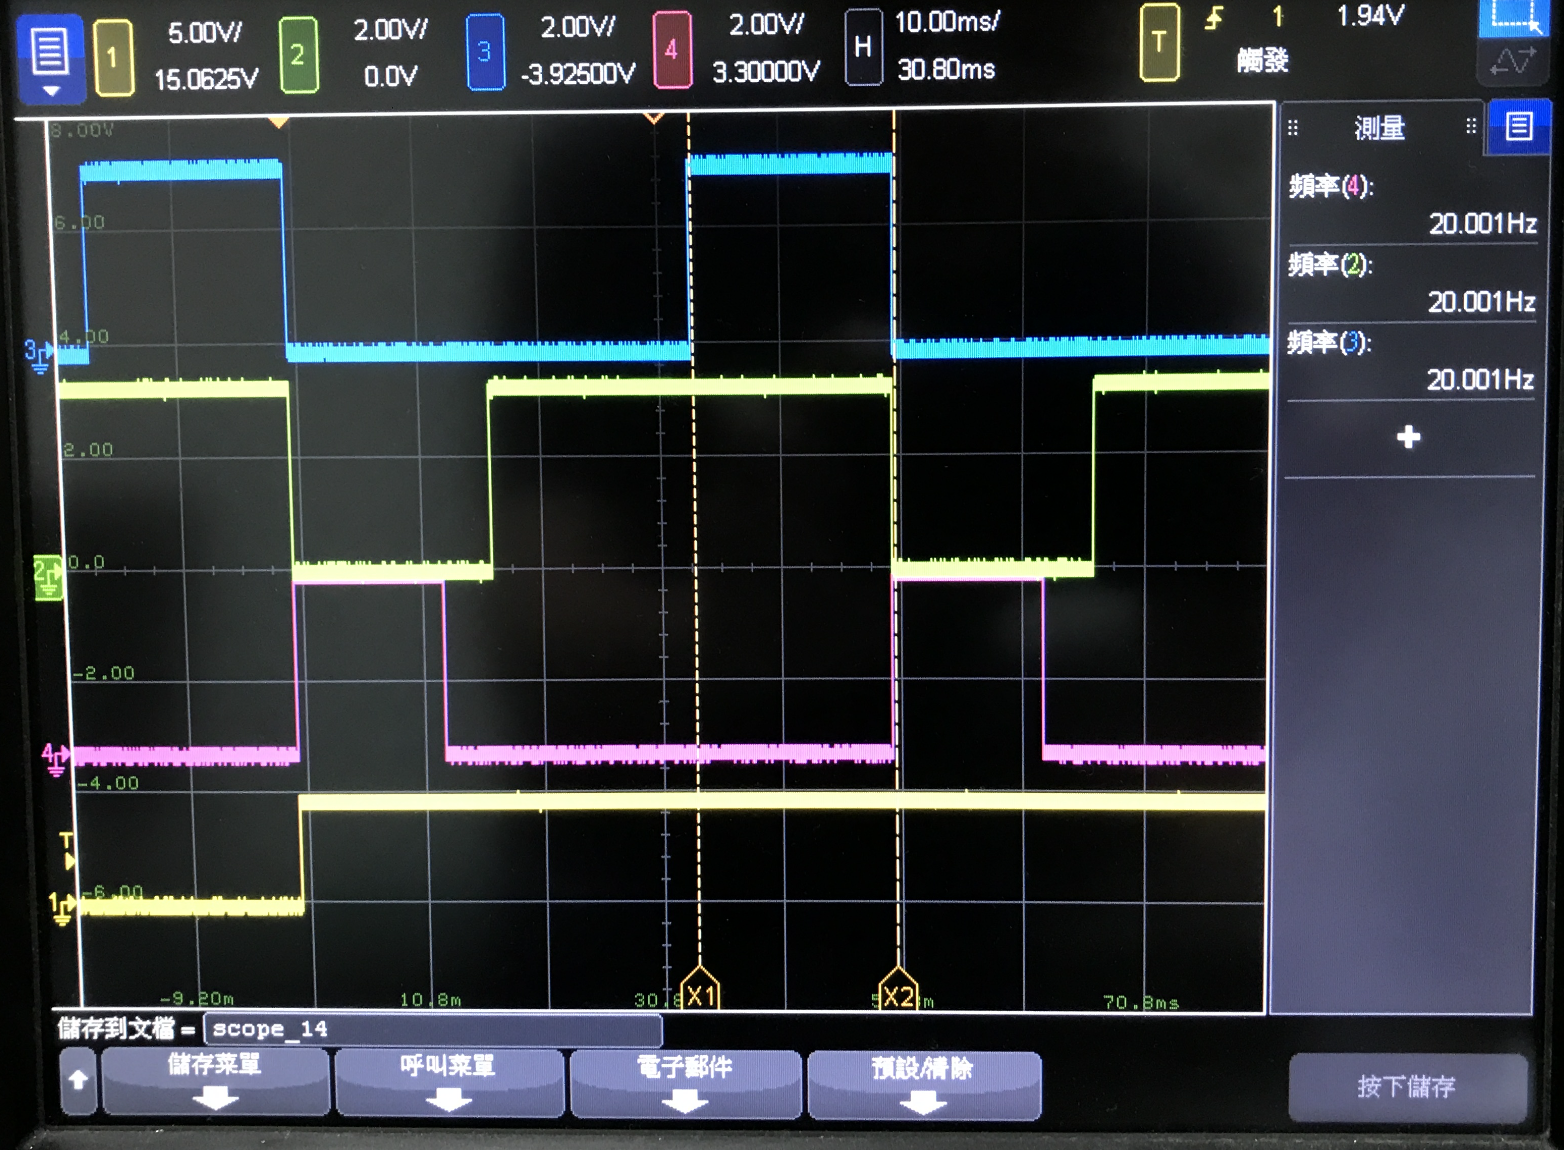Open the main menu icon at top left
Screen dimensions: 1564x1150
pyautogui.click(x=49, y=56)
